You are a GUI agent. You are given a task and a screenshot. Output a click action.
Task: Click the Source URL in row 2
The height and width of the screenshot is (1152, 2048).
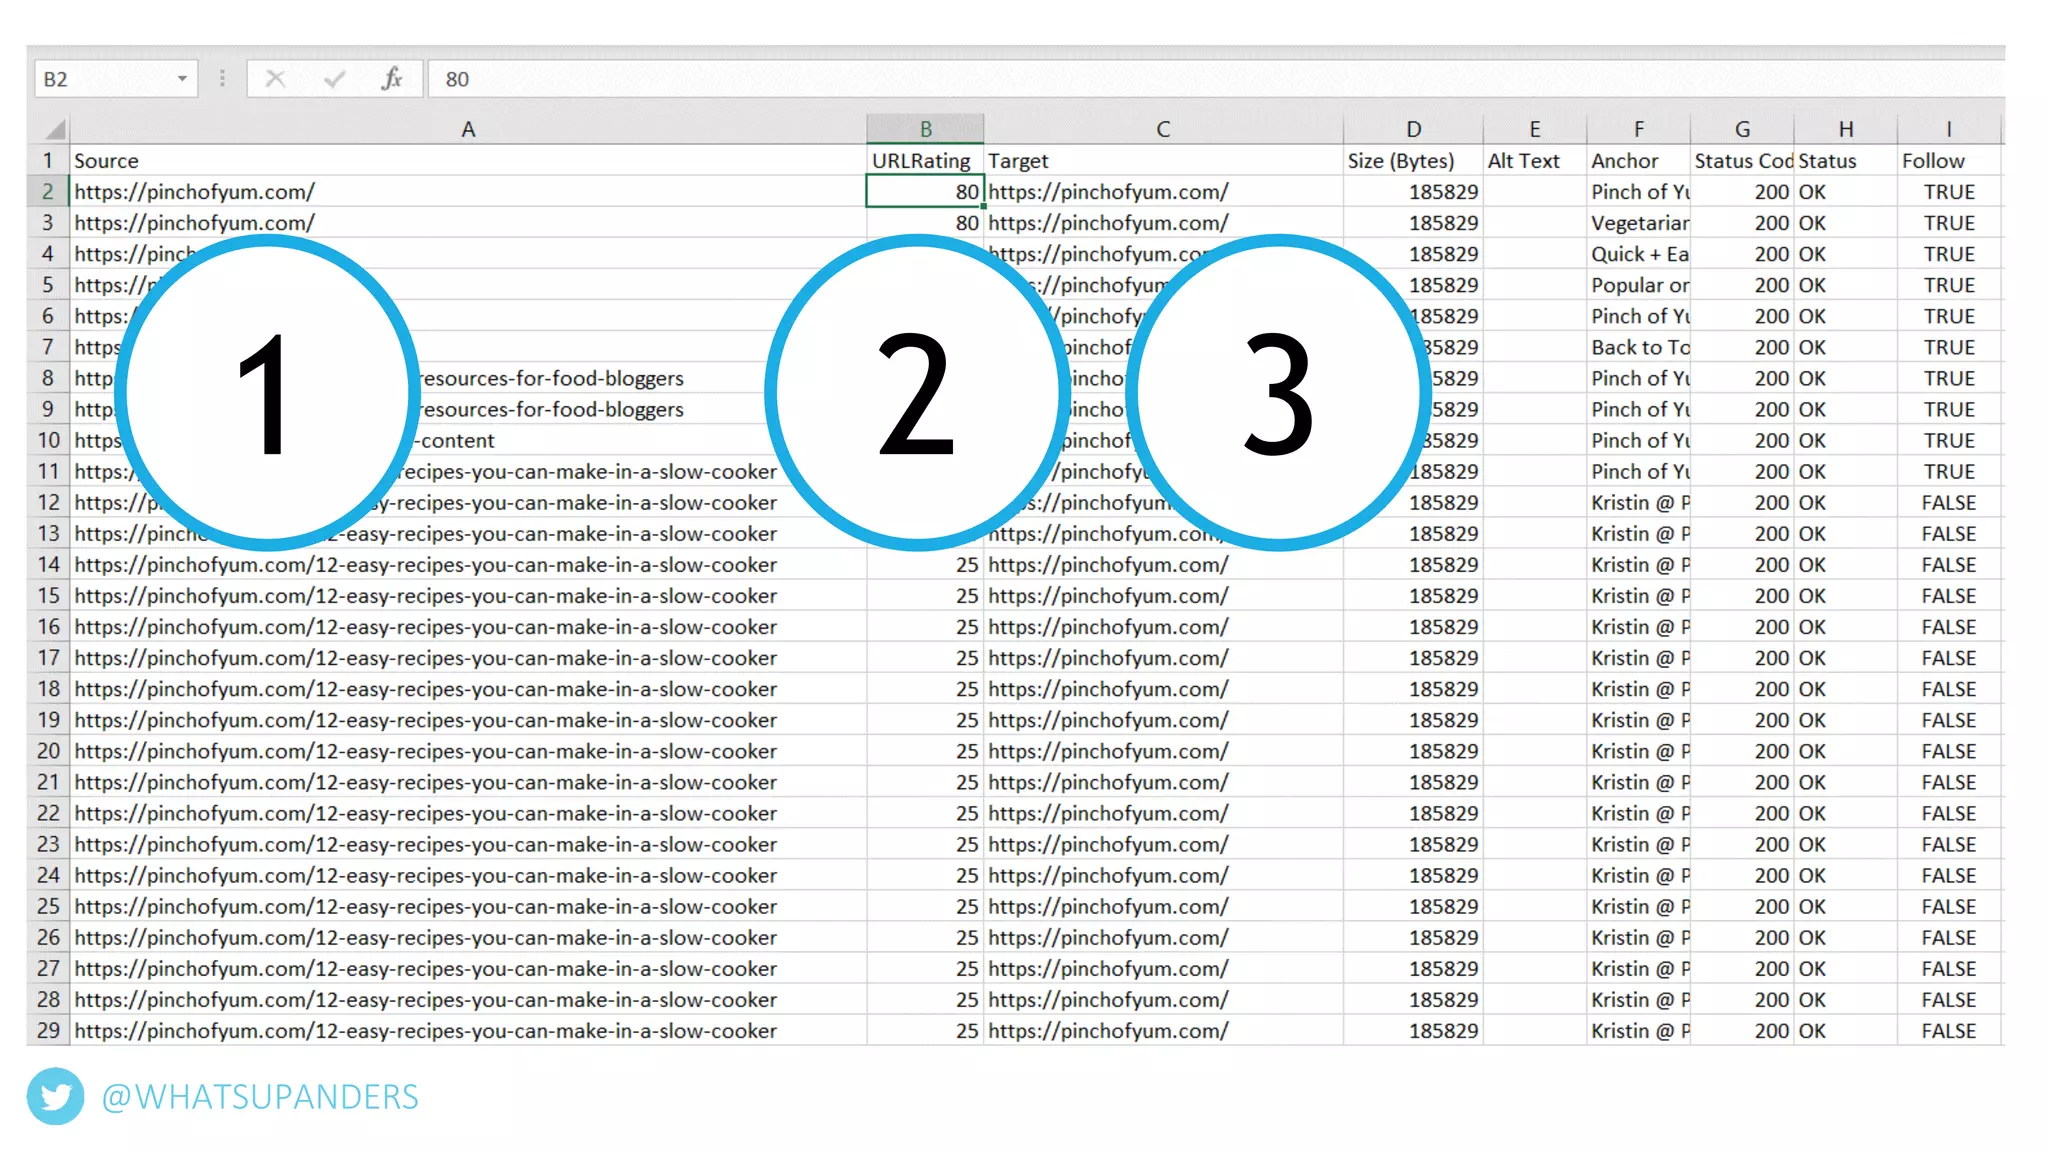(195, 192)
